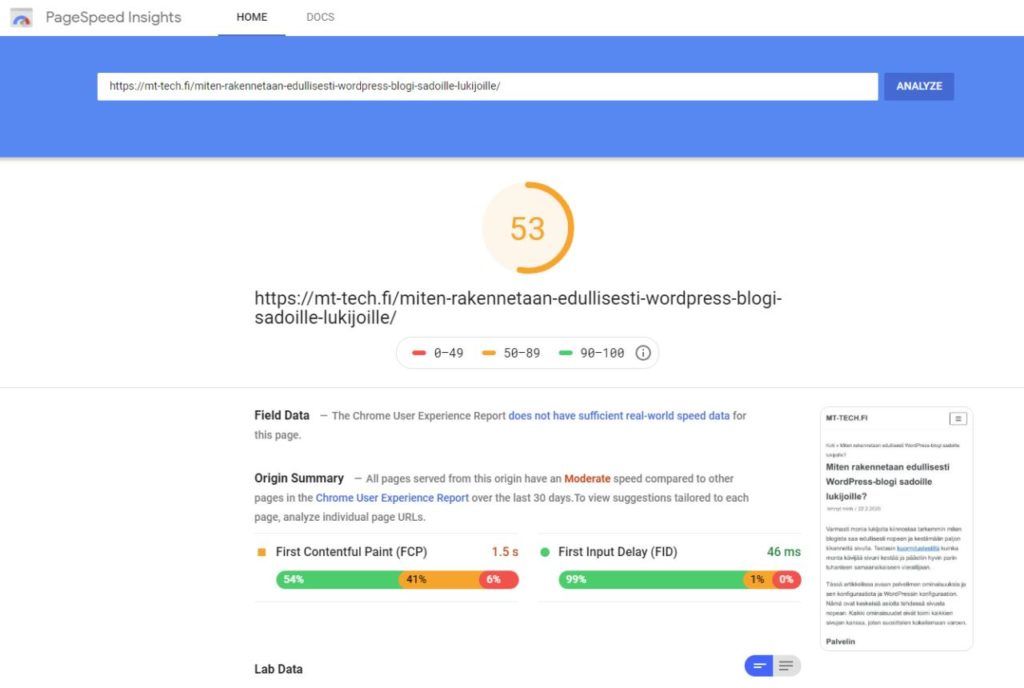Viewport: 1024px width, 688px height.
Task: Click the PageSpeed Insights logo icon
Action: (x=22, y=17)
